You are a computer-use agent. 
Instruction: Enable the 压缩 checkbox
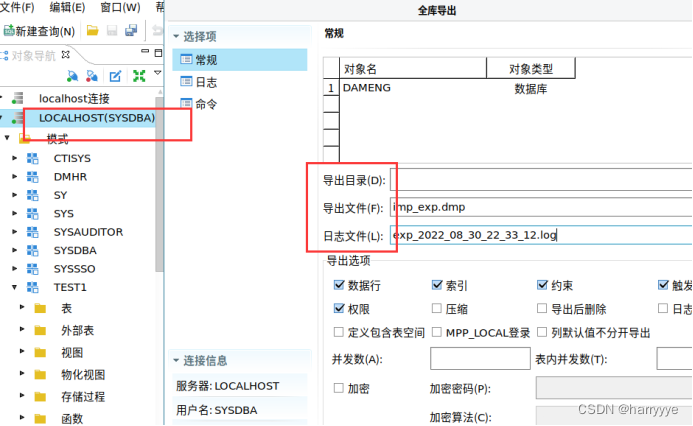pyautogui.click(x=437, y=308)
